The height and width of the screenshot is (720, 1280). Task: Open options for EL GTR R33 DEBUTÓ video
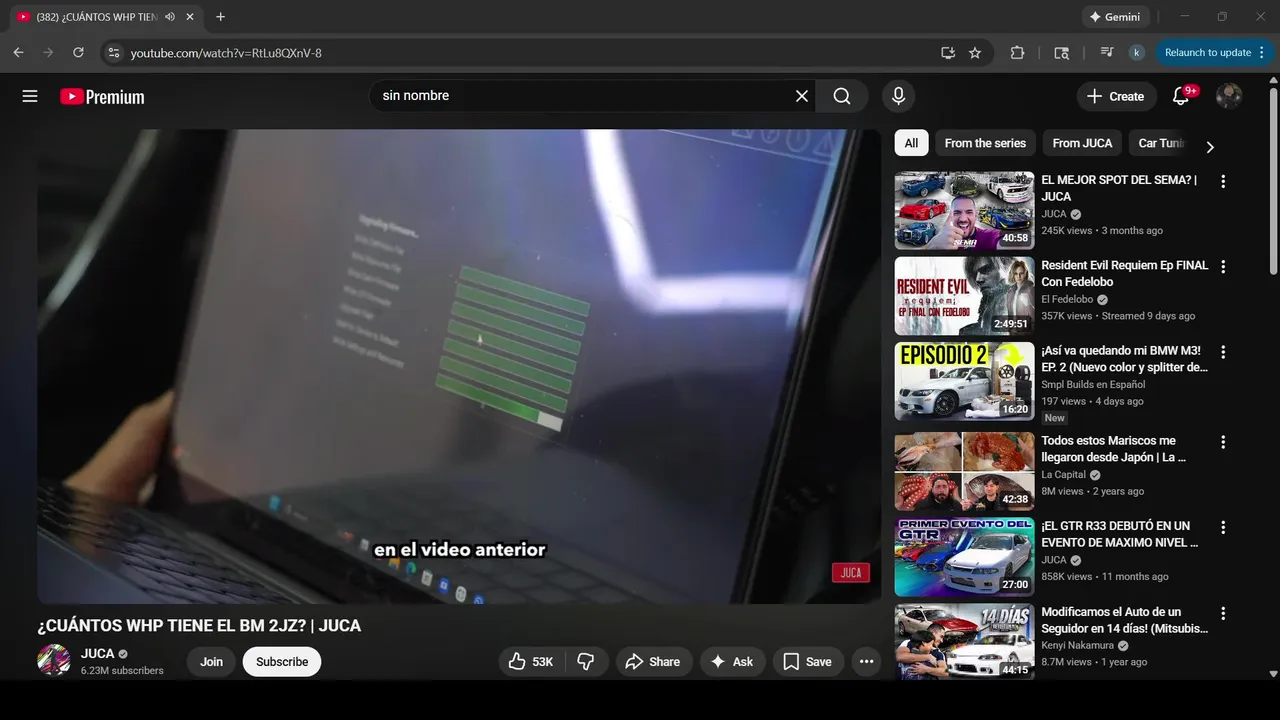1222,527
